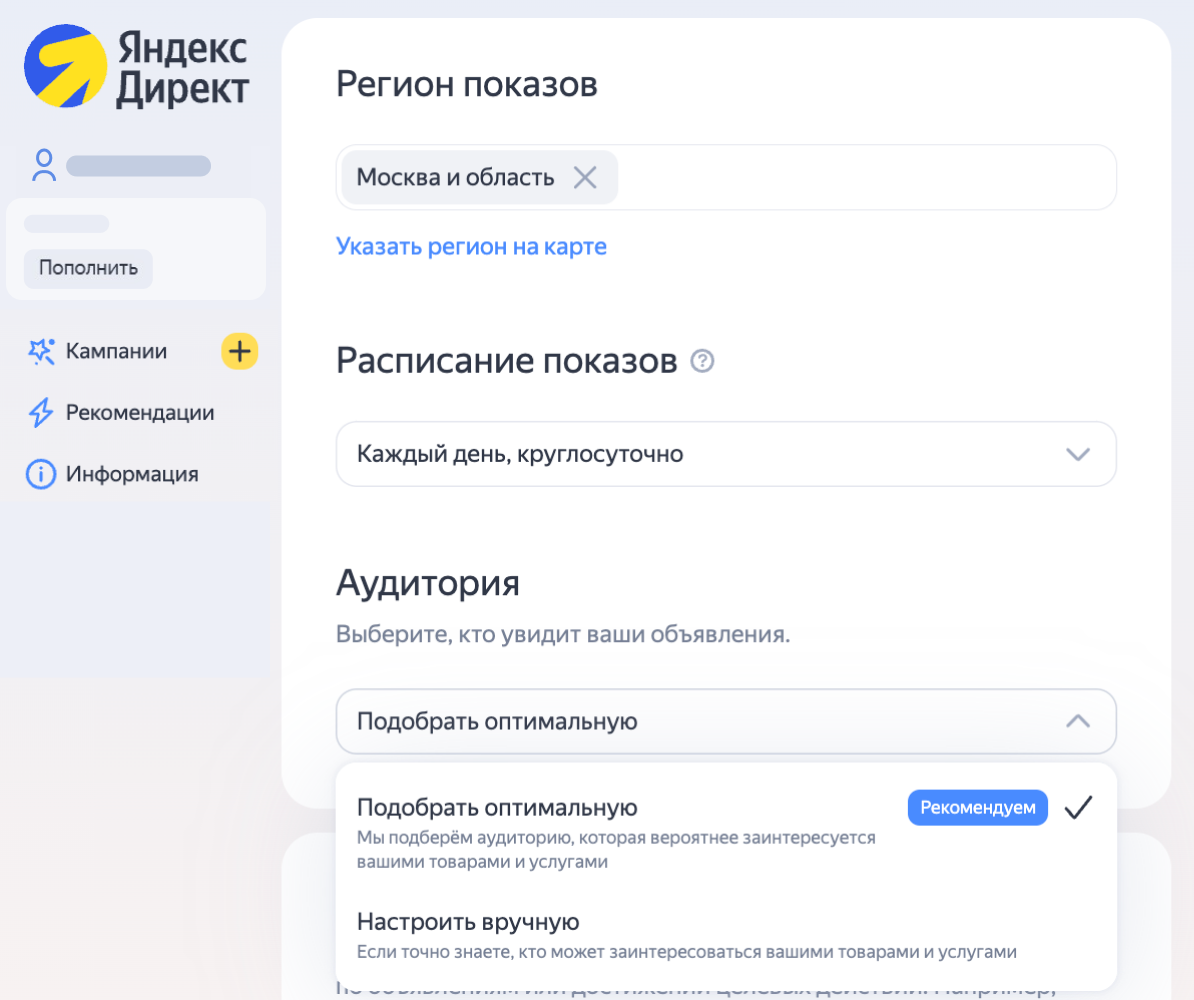Follow the Указать регион на карте link
Image resolution: width=1194 pixels, height=1000 pixels.
(x=471, y=247)
